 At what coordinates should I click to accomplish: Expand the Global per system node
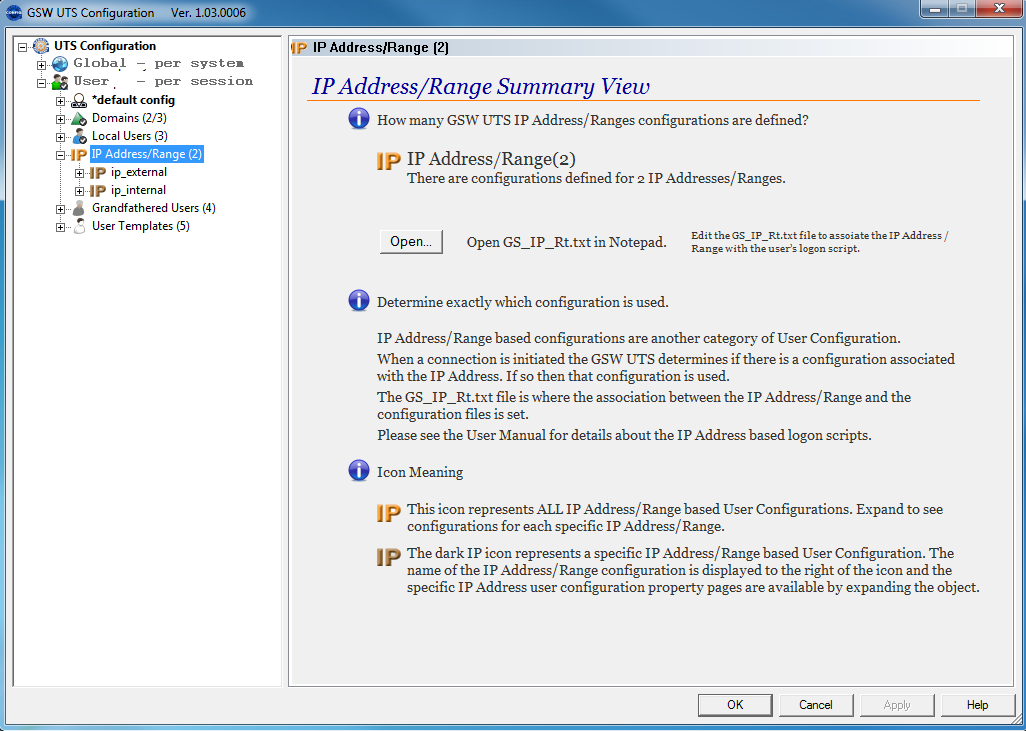click(42, 65)
